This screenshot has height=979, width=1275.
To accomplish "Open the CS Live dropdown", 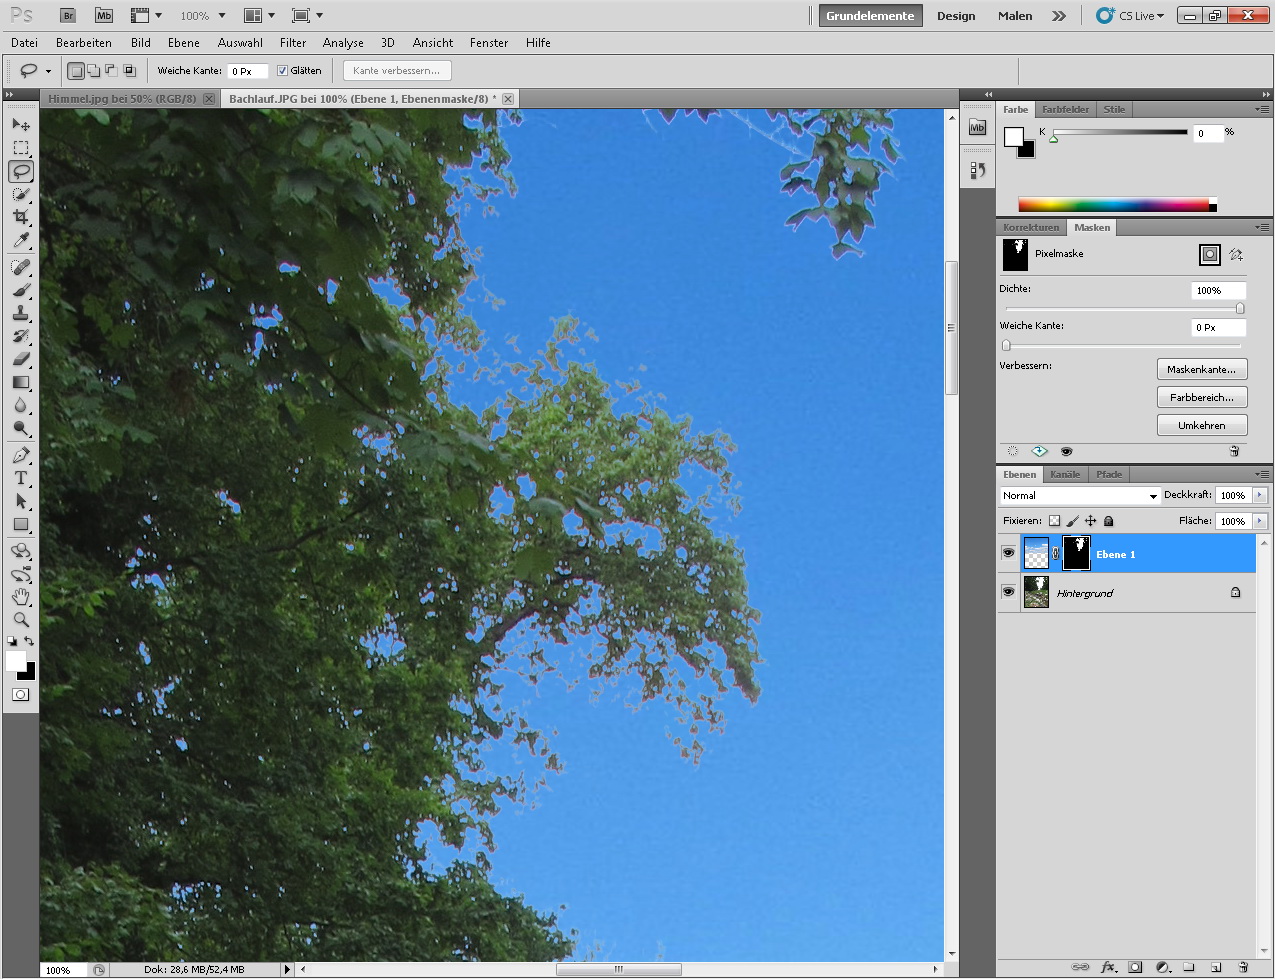I will tap(1131, 16).
